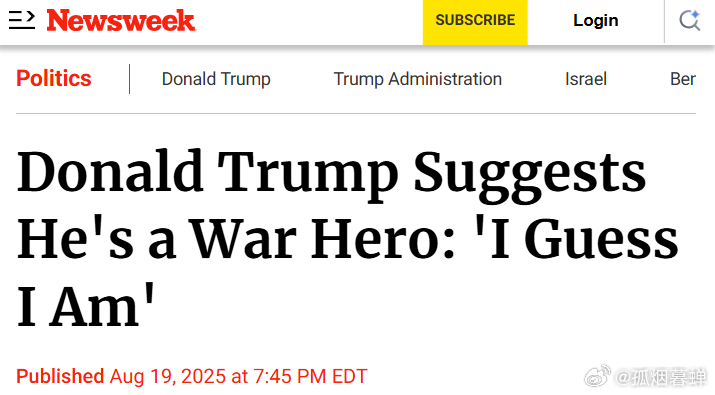Screen dimensions: 715x395
Task: Click the Weibo username watermark text
Action: [660, 377]
